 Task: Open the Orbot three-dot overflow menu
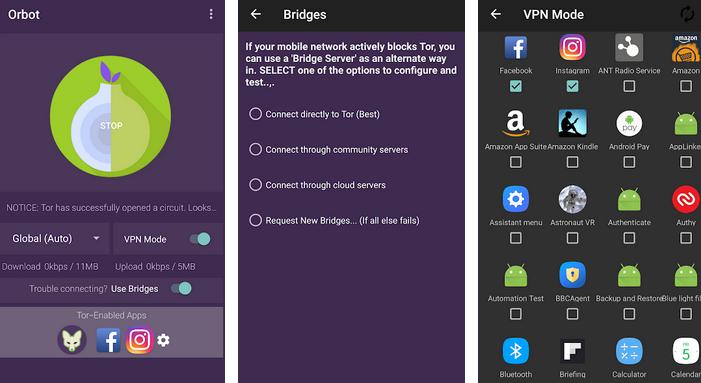click(x=211, y=14)
